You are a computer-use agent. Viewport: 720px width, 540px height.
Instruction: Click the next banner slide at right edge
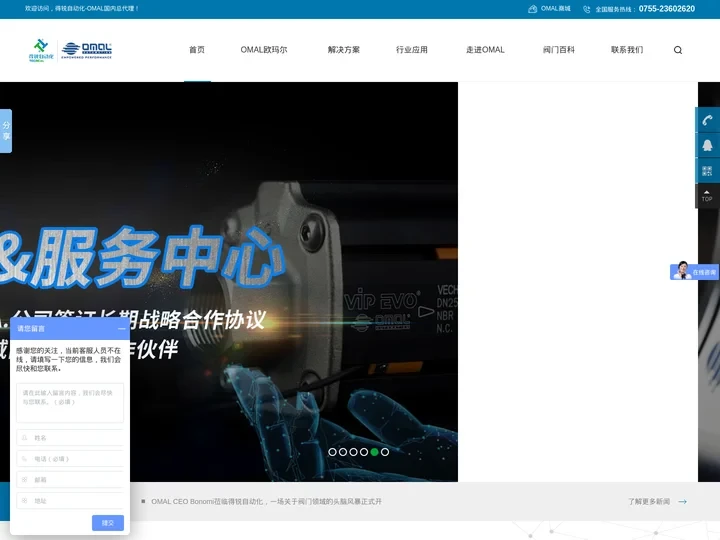[x=709, y=282]
